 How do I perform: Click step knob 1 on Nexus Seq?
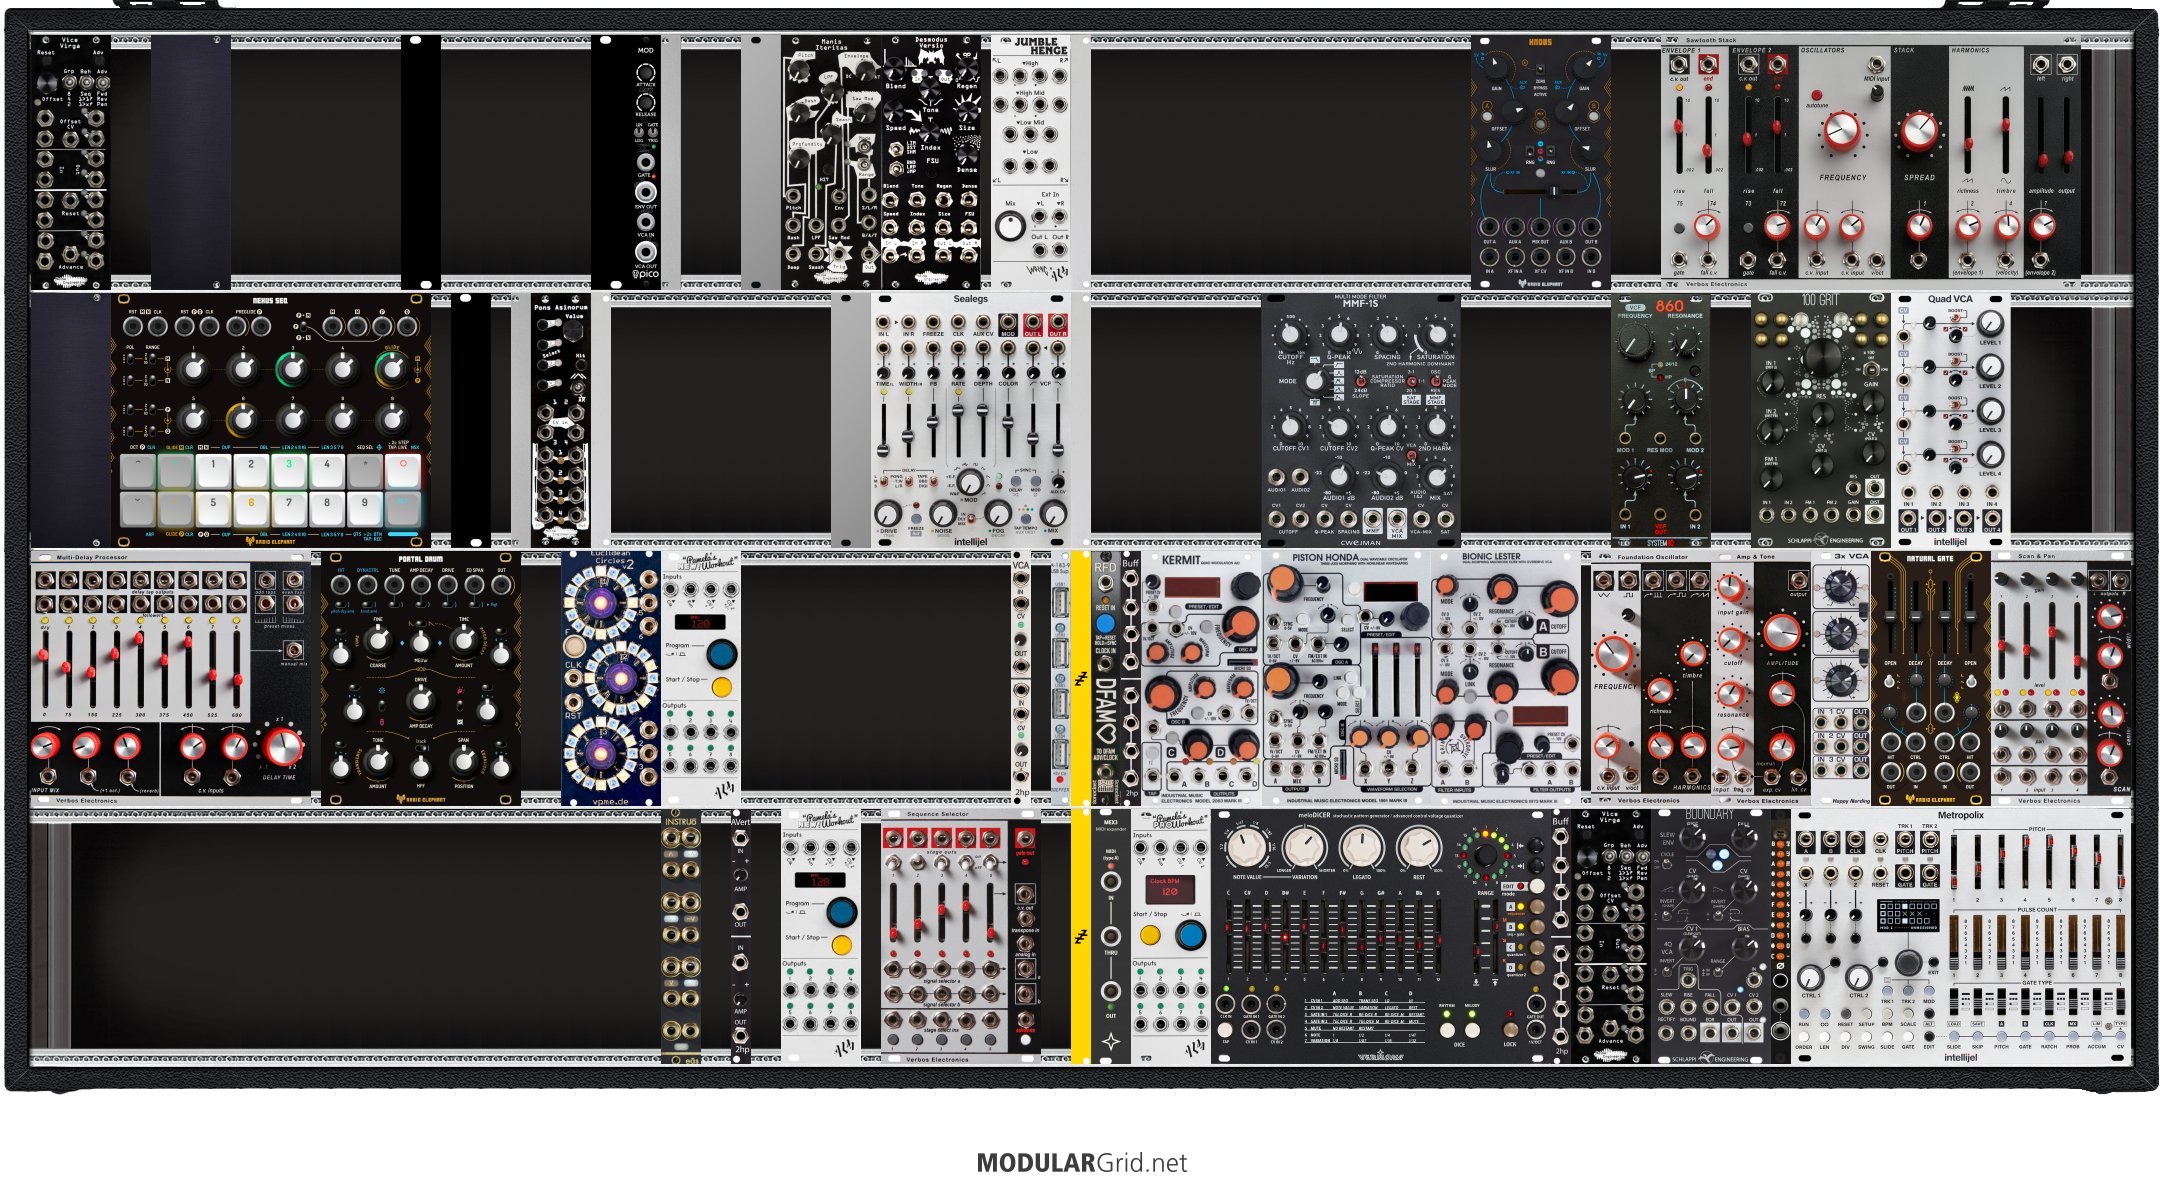pyautogui.click(x=193, y=369)
